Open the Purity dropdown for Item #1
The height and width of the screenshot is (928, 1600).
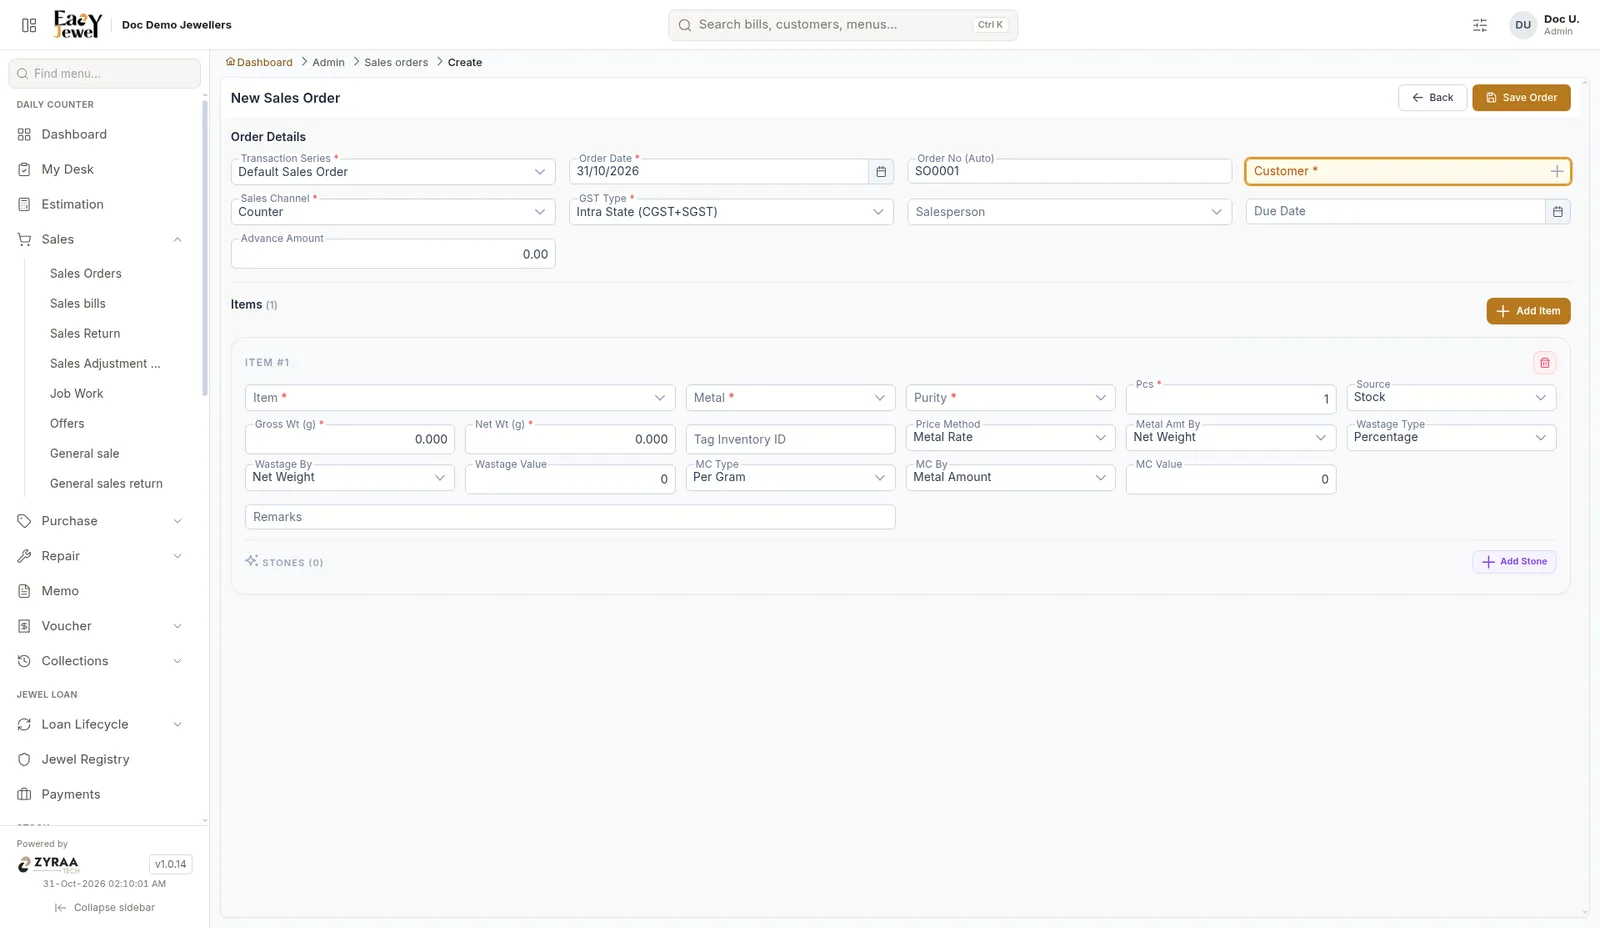pos(1010,398)
